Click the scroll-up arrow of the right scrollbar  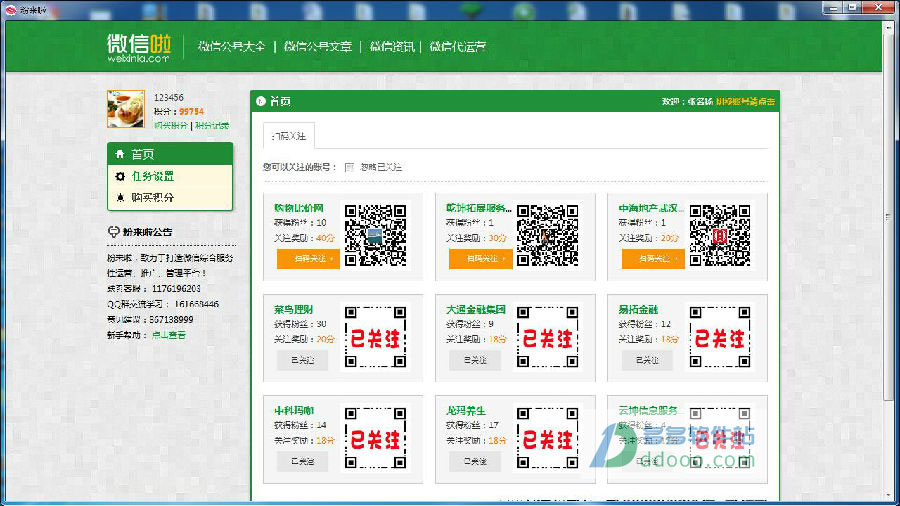tap(889, 26)
